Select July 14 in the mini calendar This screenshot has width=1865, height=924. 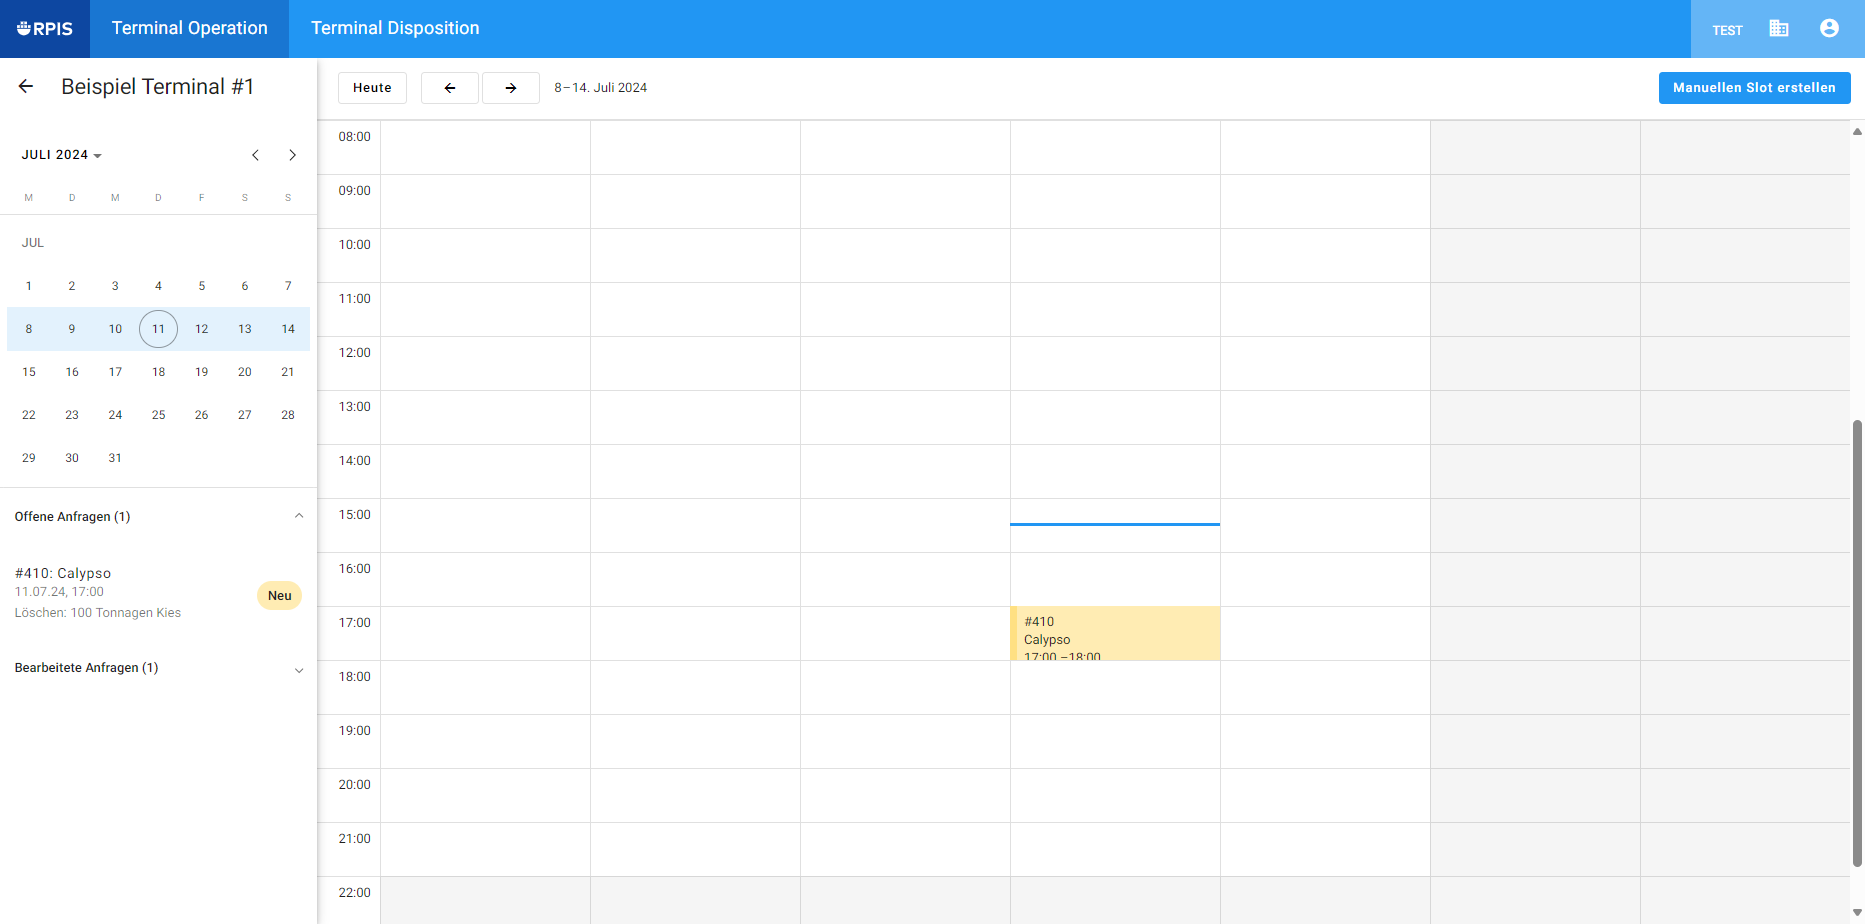click(x=288, y=329)
